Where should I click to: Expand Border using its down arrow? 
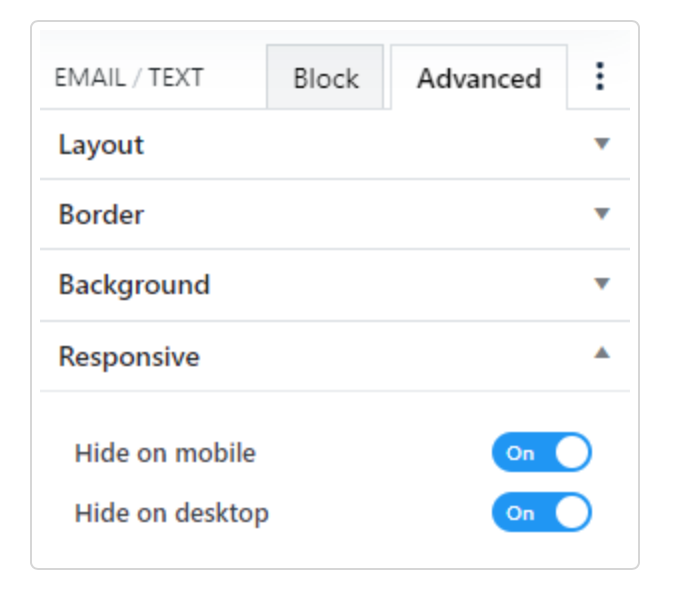pos(601,214)
